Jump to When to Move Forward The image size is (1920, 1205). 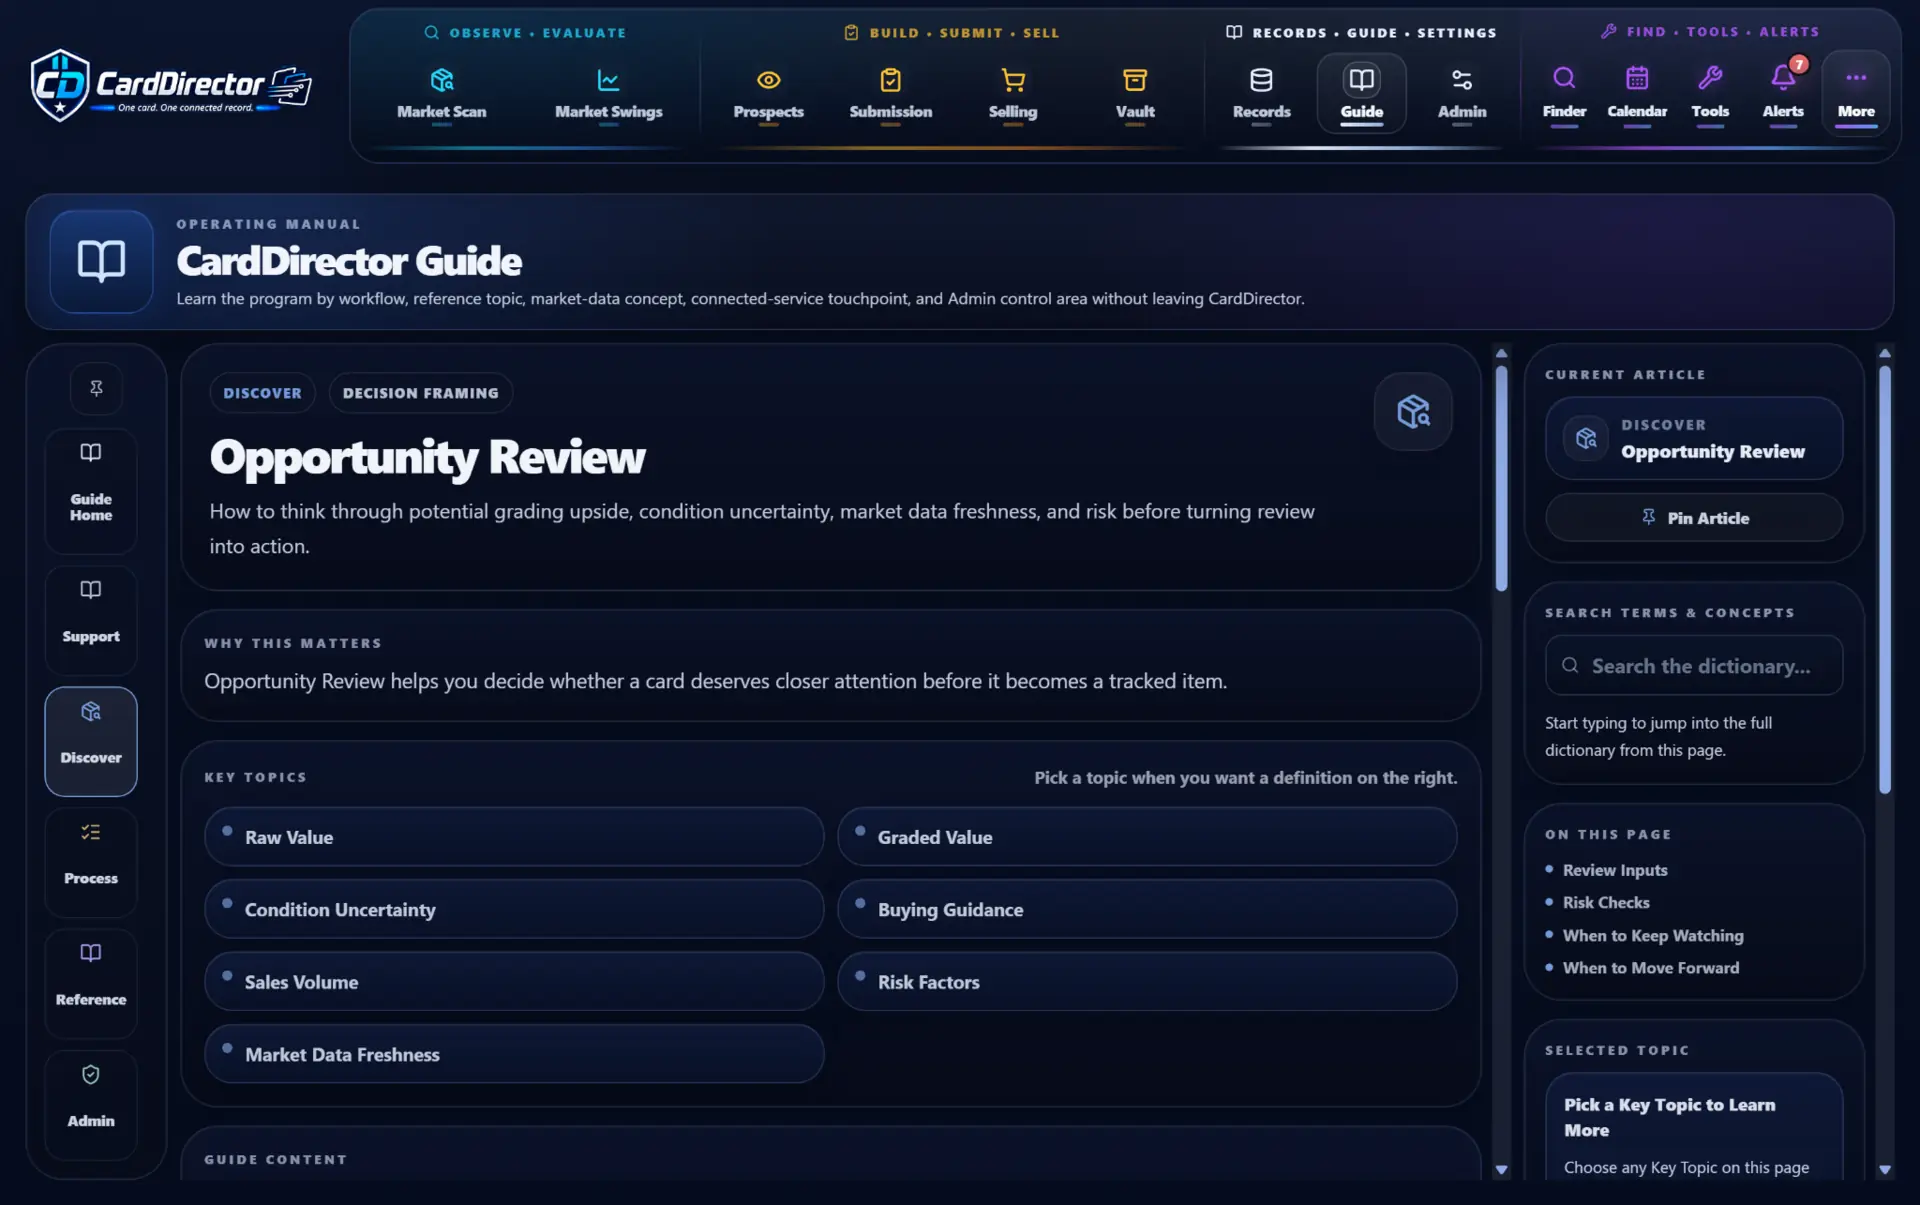click(1651, 968)
